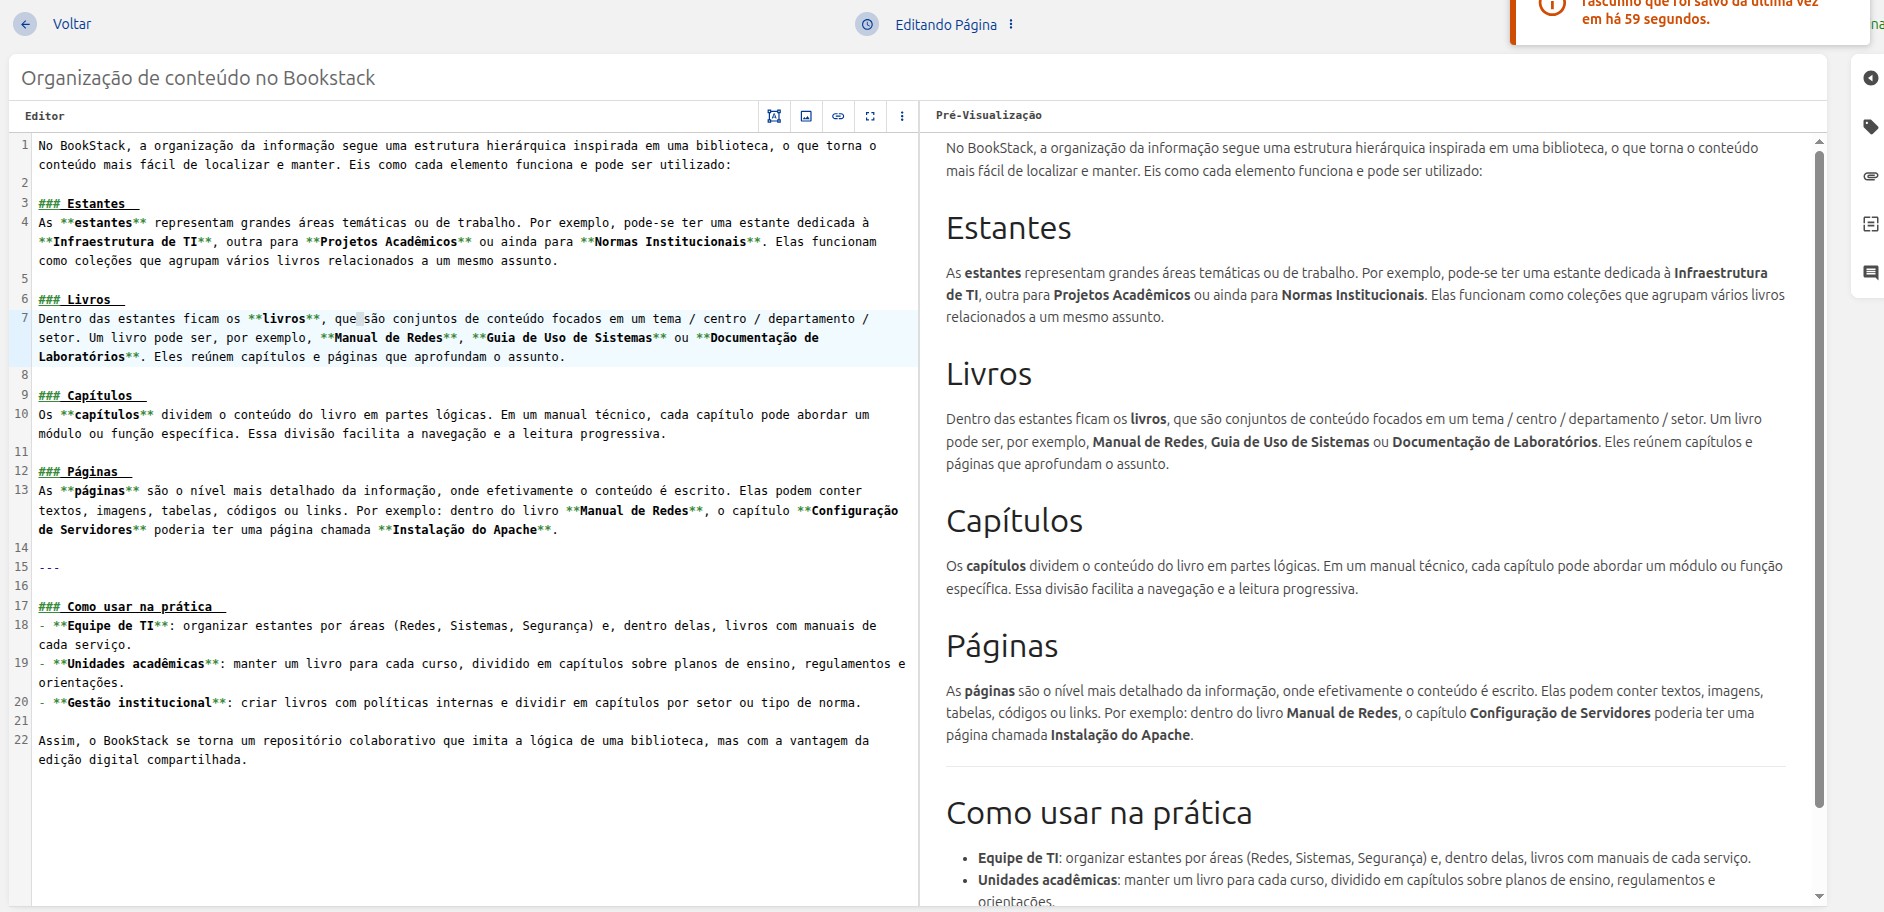Expand the right sidebar with arrow toggle
The height and width of the screenshot is (912, 1884).
(x=1870, y=78)
